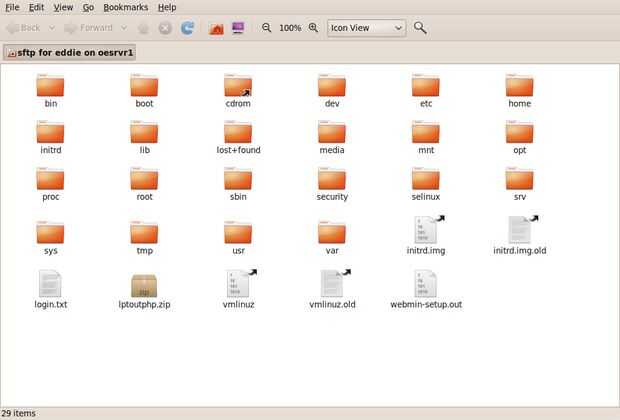Open the search magnifier icon
Screen dimensions: 620x420
coord(420,28)
